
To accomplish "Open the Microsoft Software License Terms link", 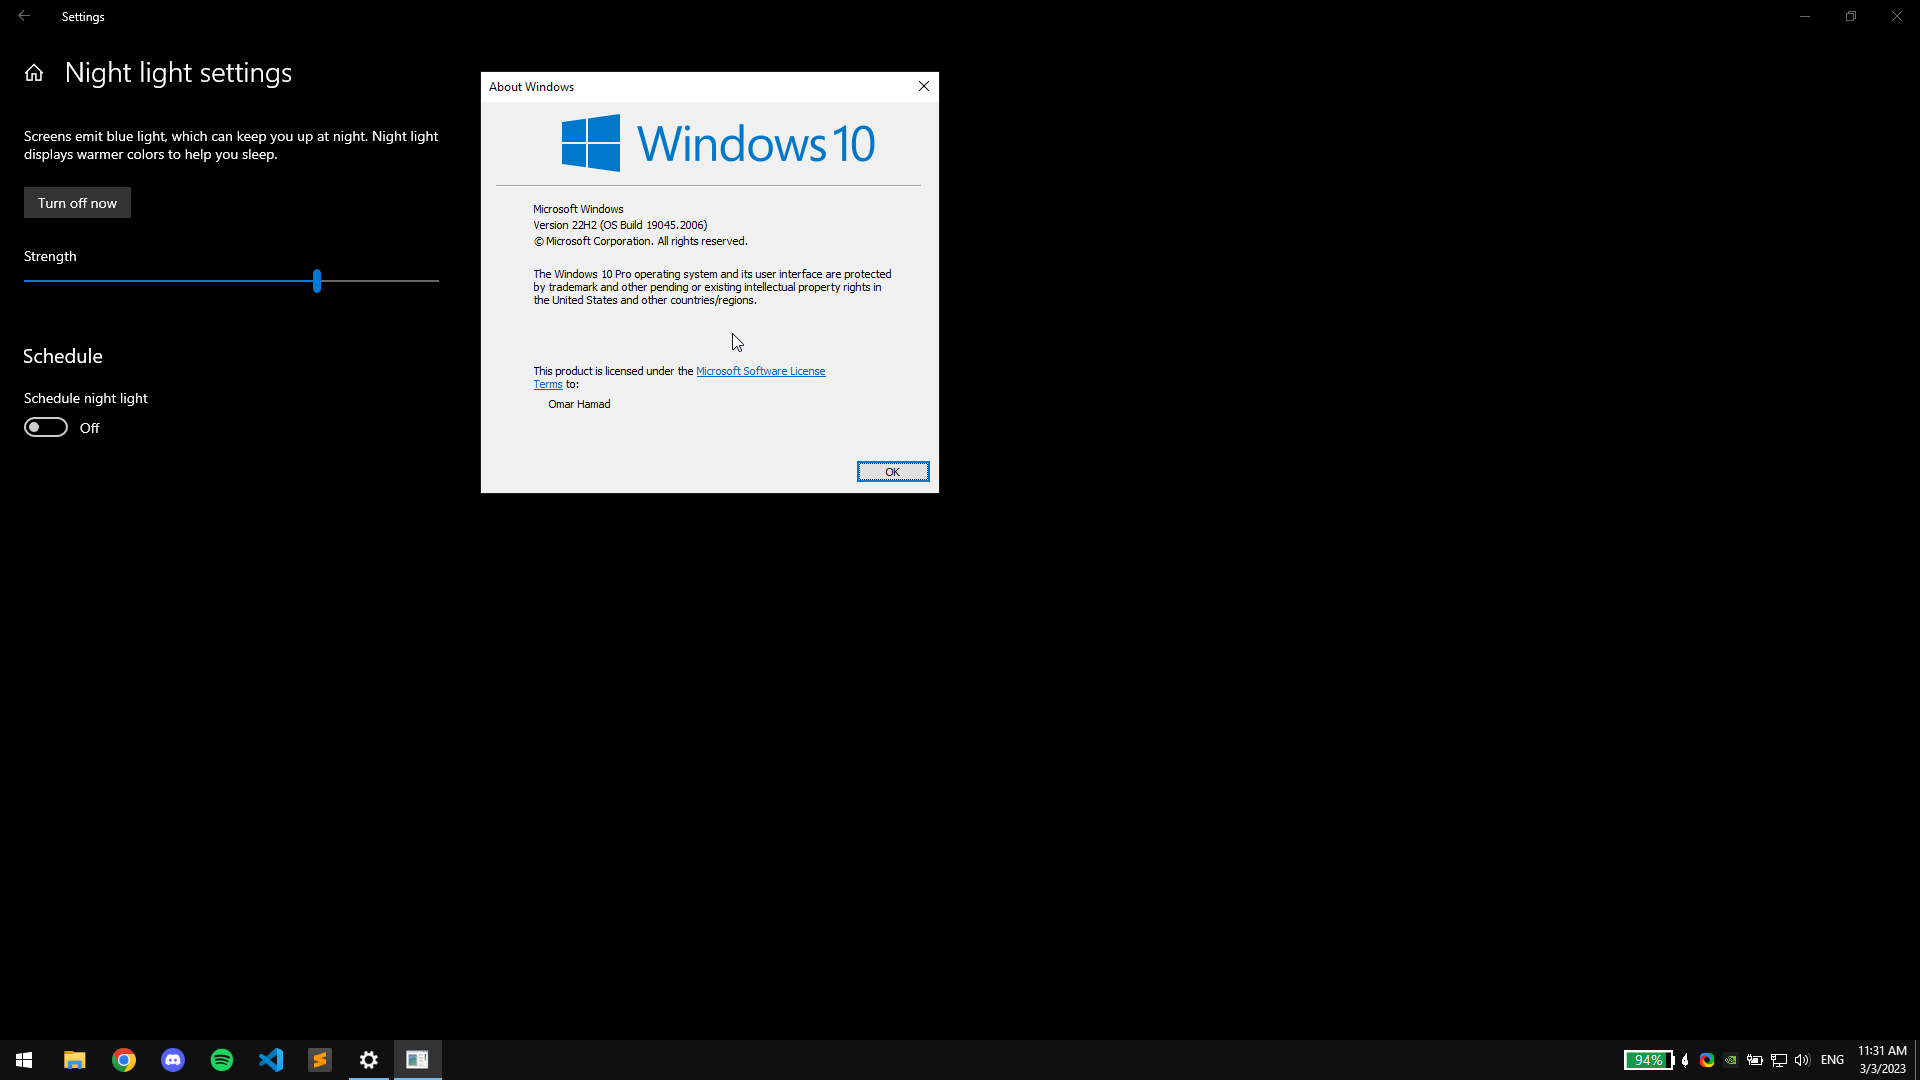I will tap(760, 371).
